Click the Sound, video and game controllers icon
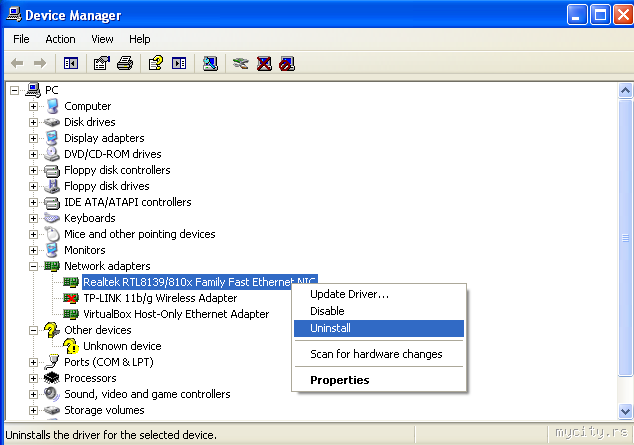Viewport: 634px width, 445px height. pos(52,394)
